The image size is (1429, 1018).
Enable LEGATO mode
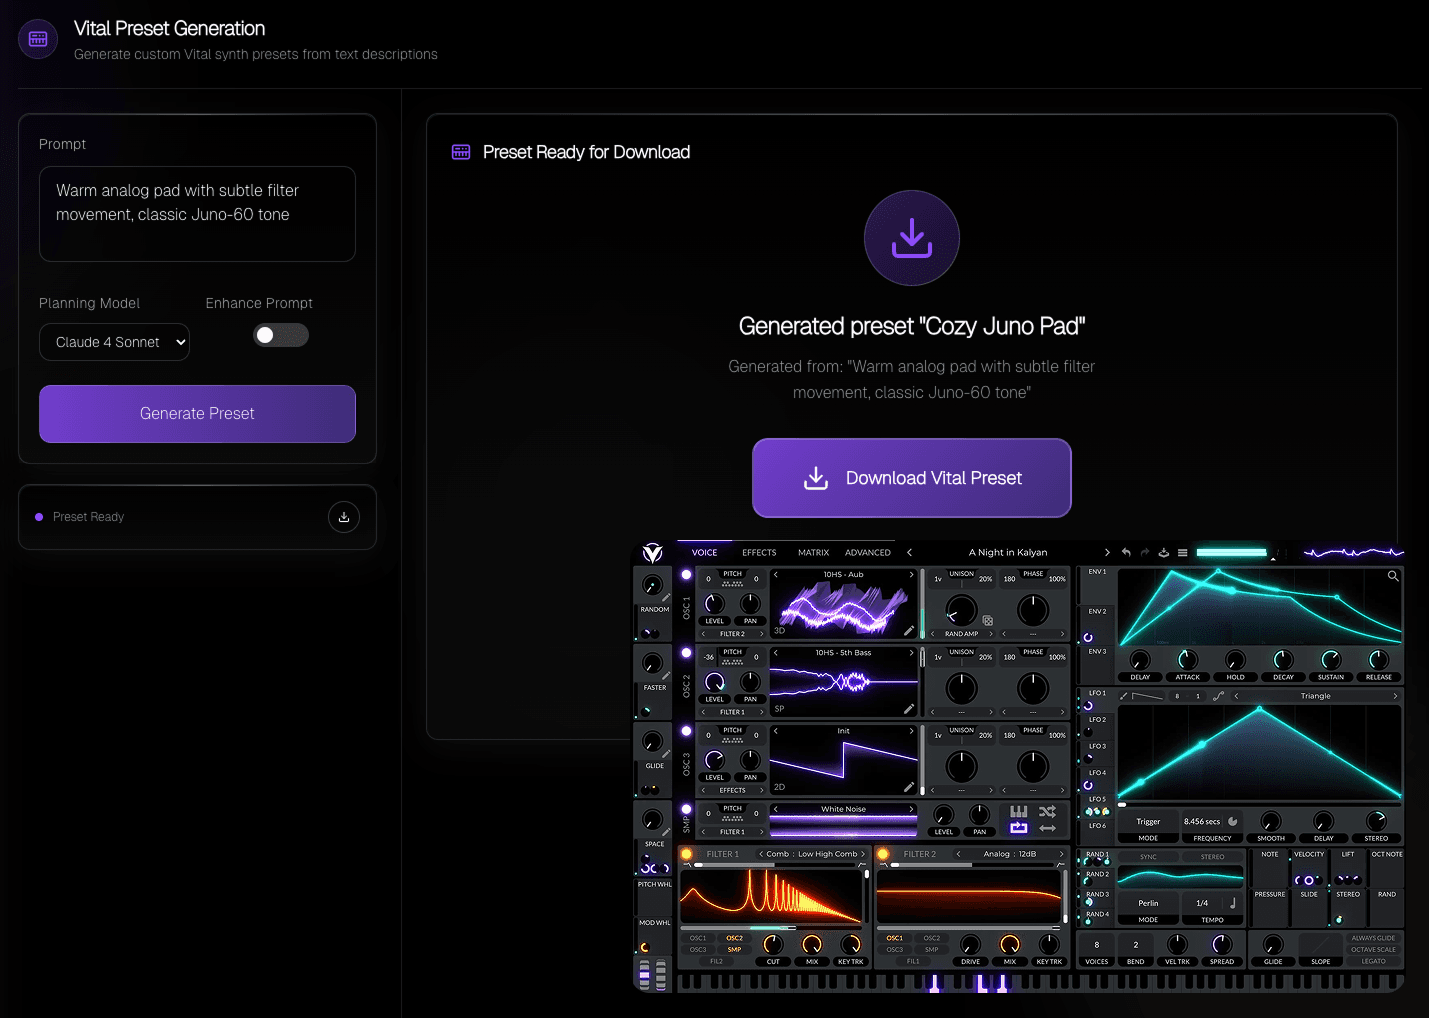[x=1373, y=962]
